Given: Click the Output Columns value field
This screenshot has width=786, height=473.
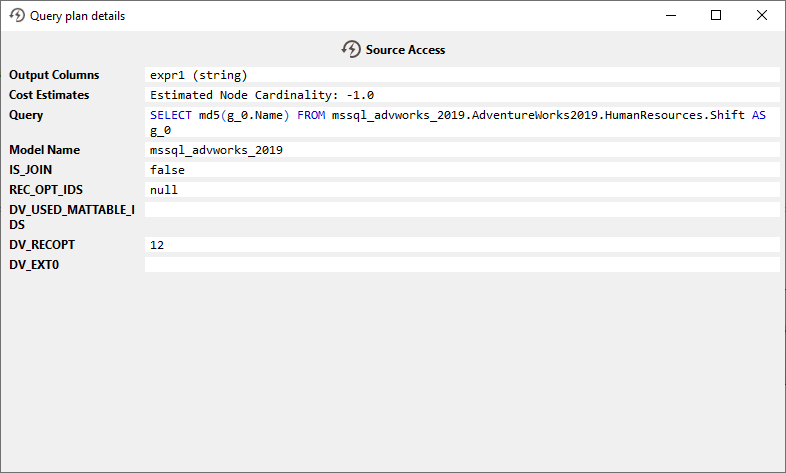Looking at the screenshot, I should click(x=461, y=75).
